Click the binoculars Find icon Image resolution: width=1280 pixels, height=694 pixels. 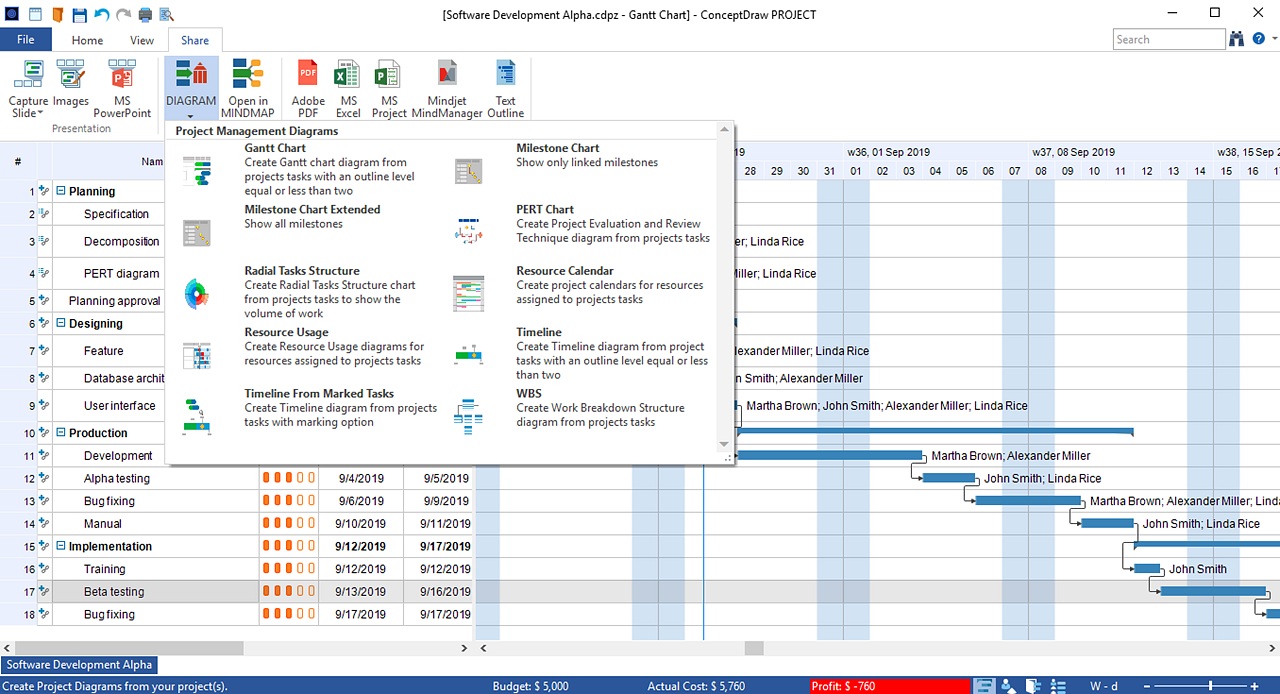(1237, 39)
